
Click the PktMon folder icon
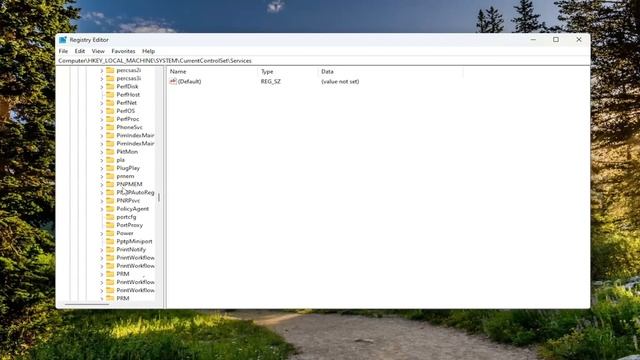pyautogui.click(x=110, y=151)
